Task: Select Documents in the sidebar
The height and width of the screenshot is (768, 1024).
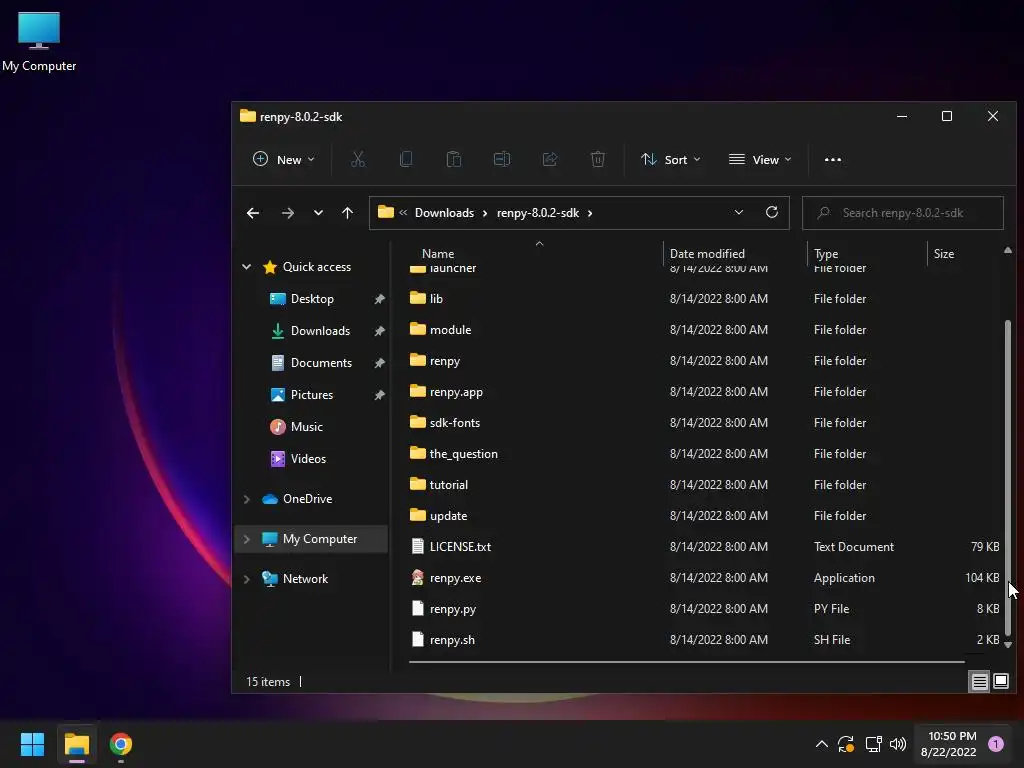Action: click(321, 363)
